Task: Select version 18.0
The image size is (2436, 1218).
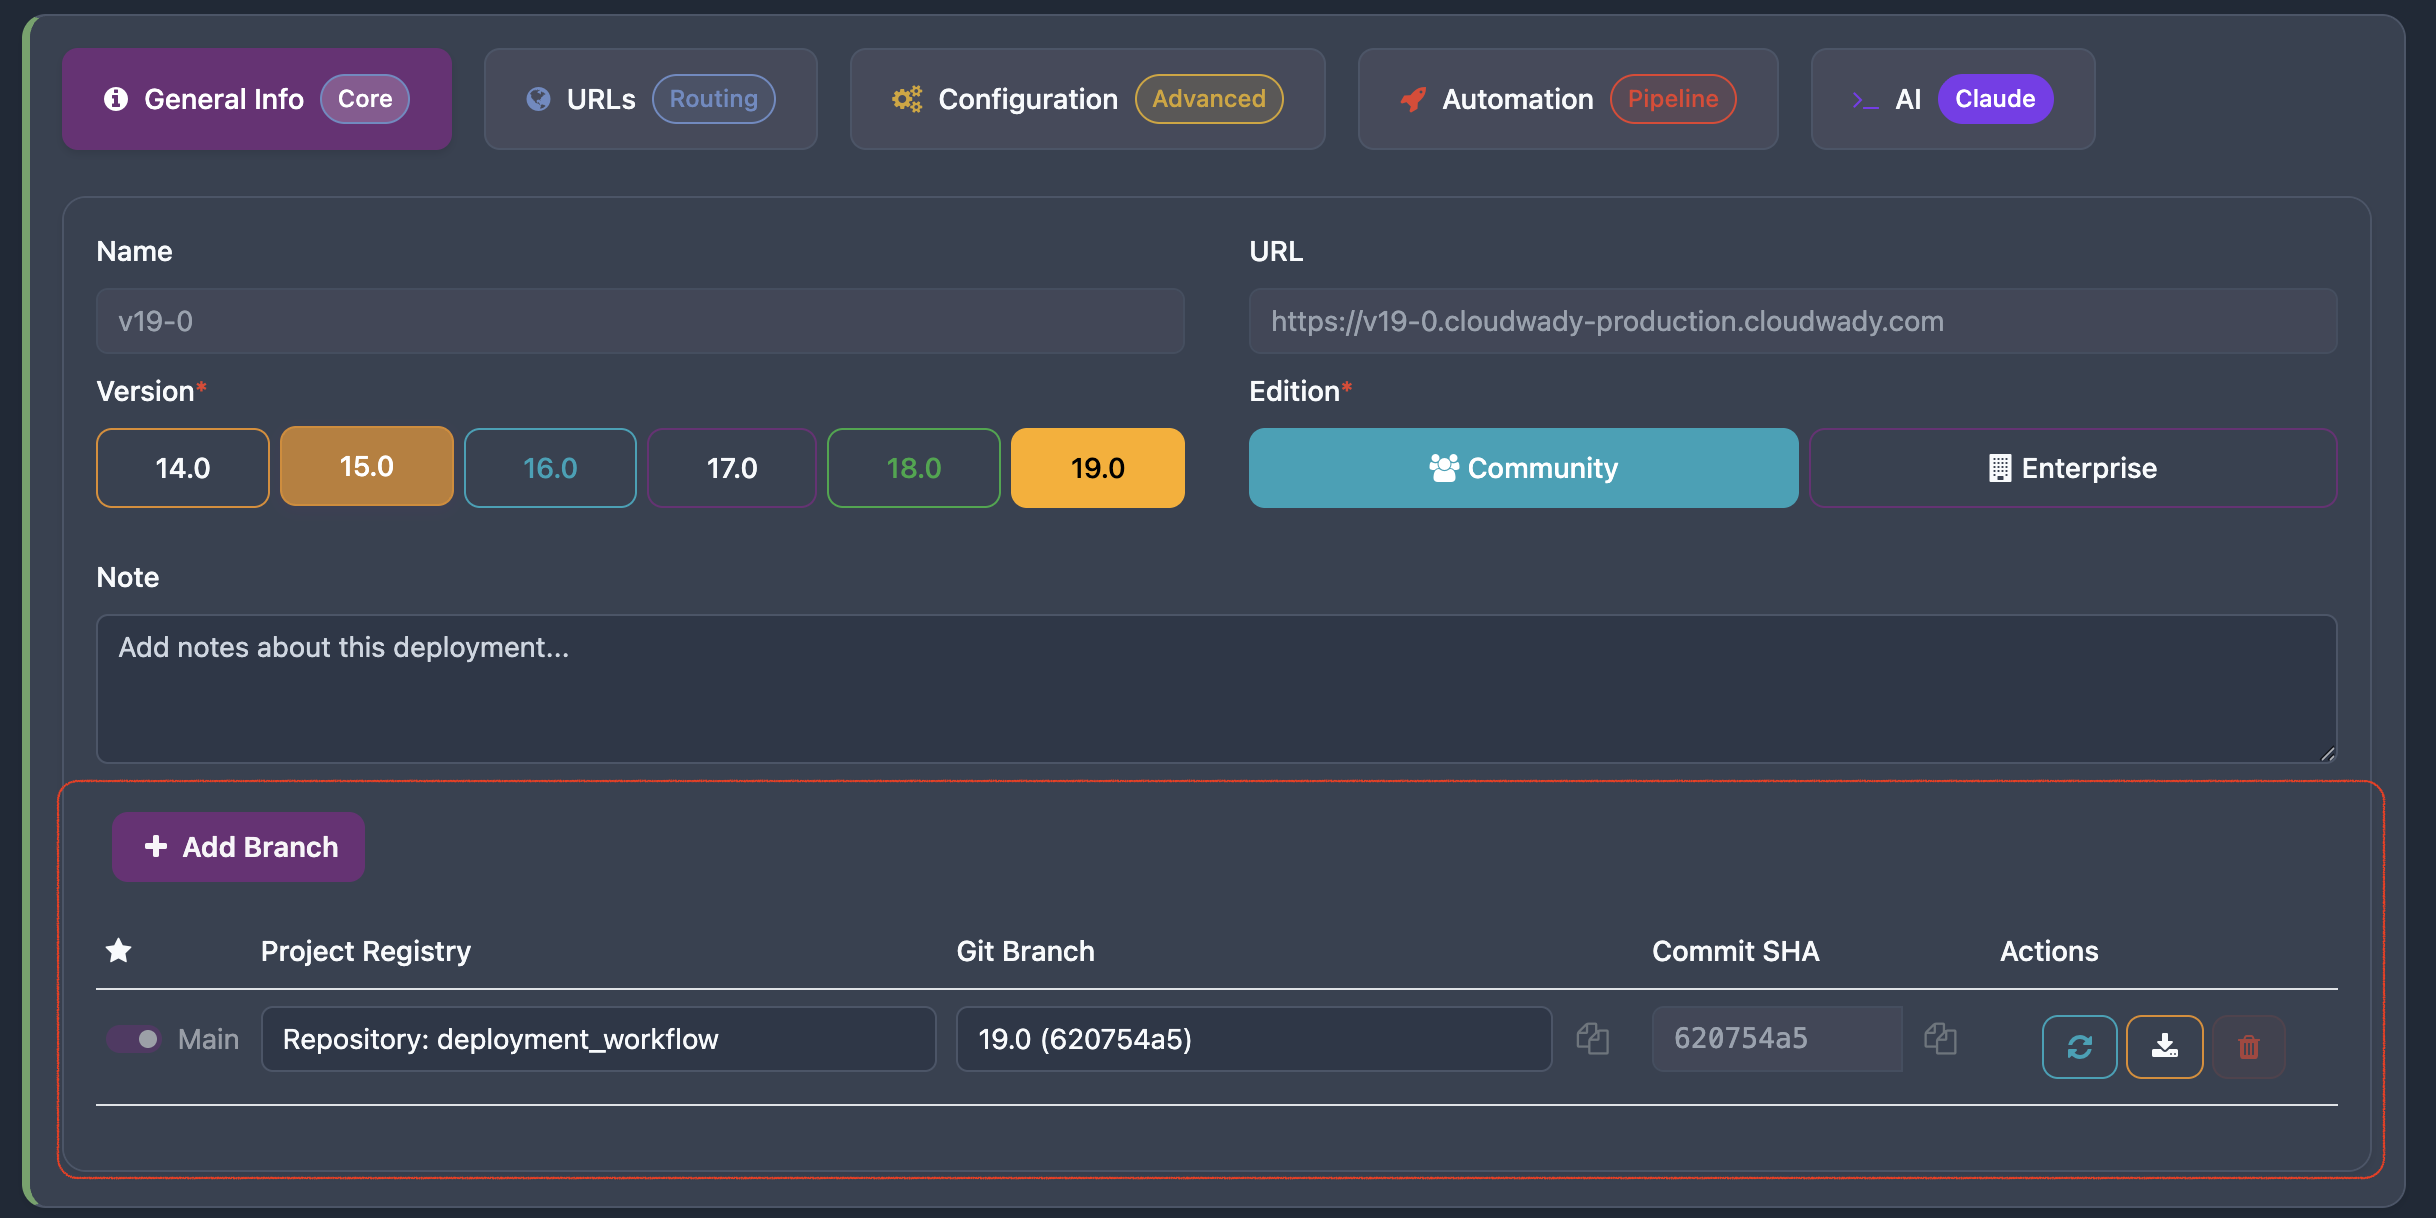Action: (913, 467)
